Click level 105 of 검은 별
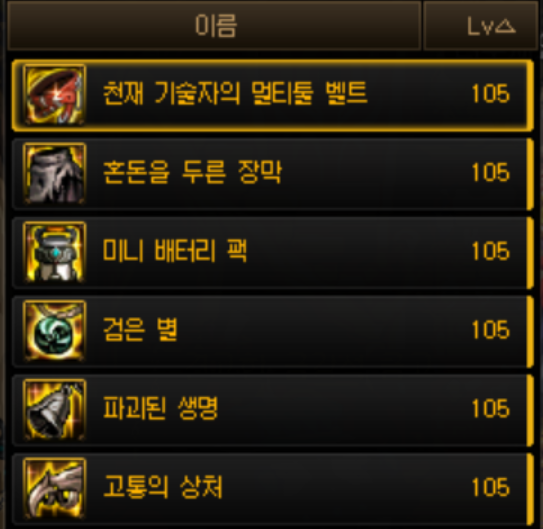This screenshot has width=543, height=529. pyautogui.click(x=491, y=330)
